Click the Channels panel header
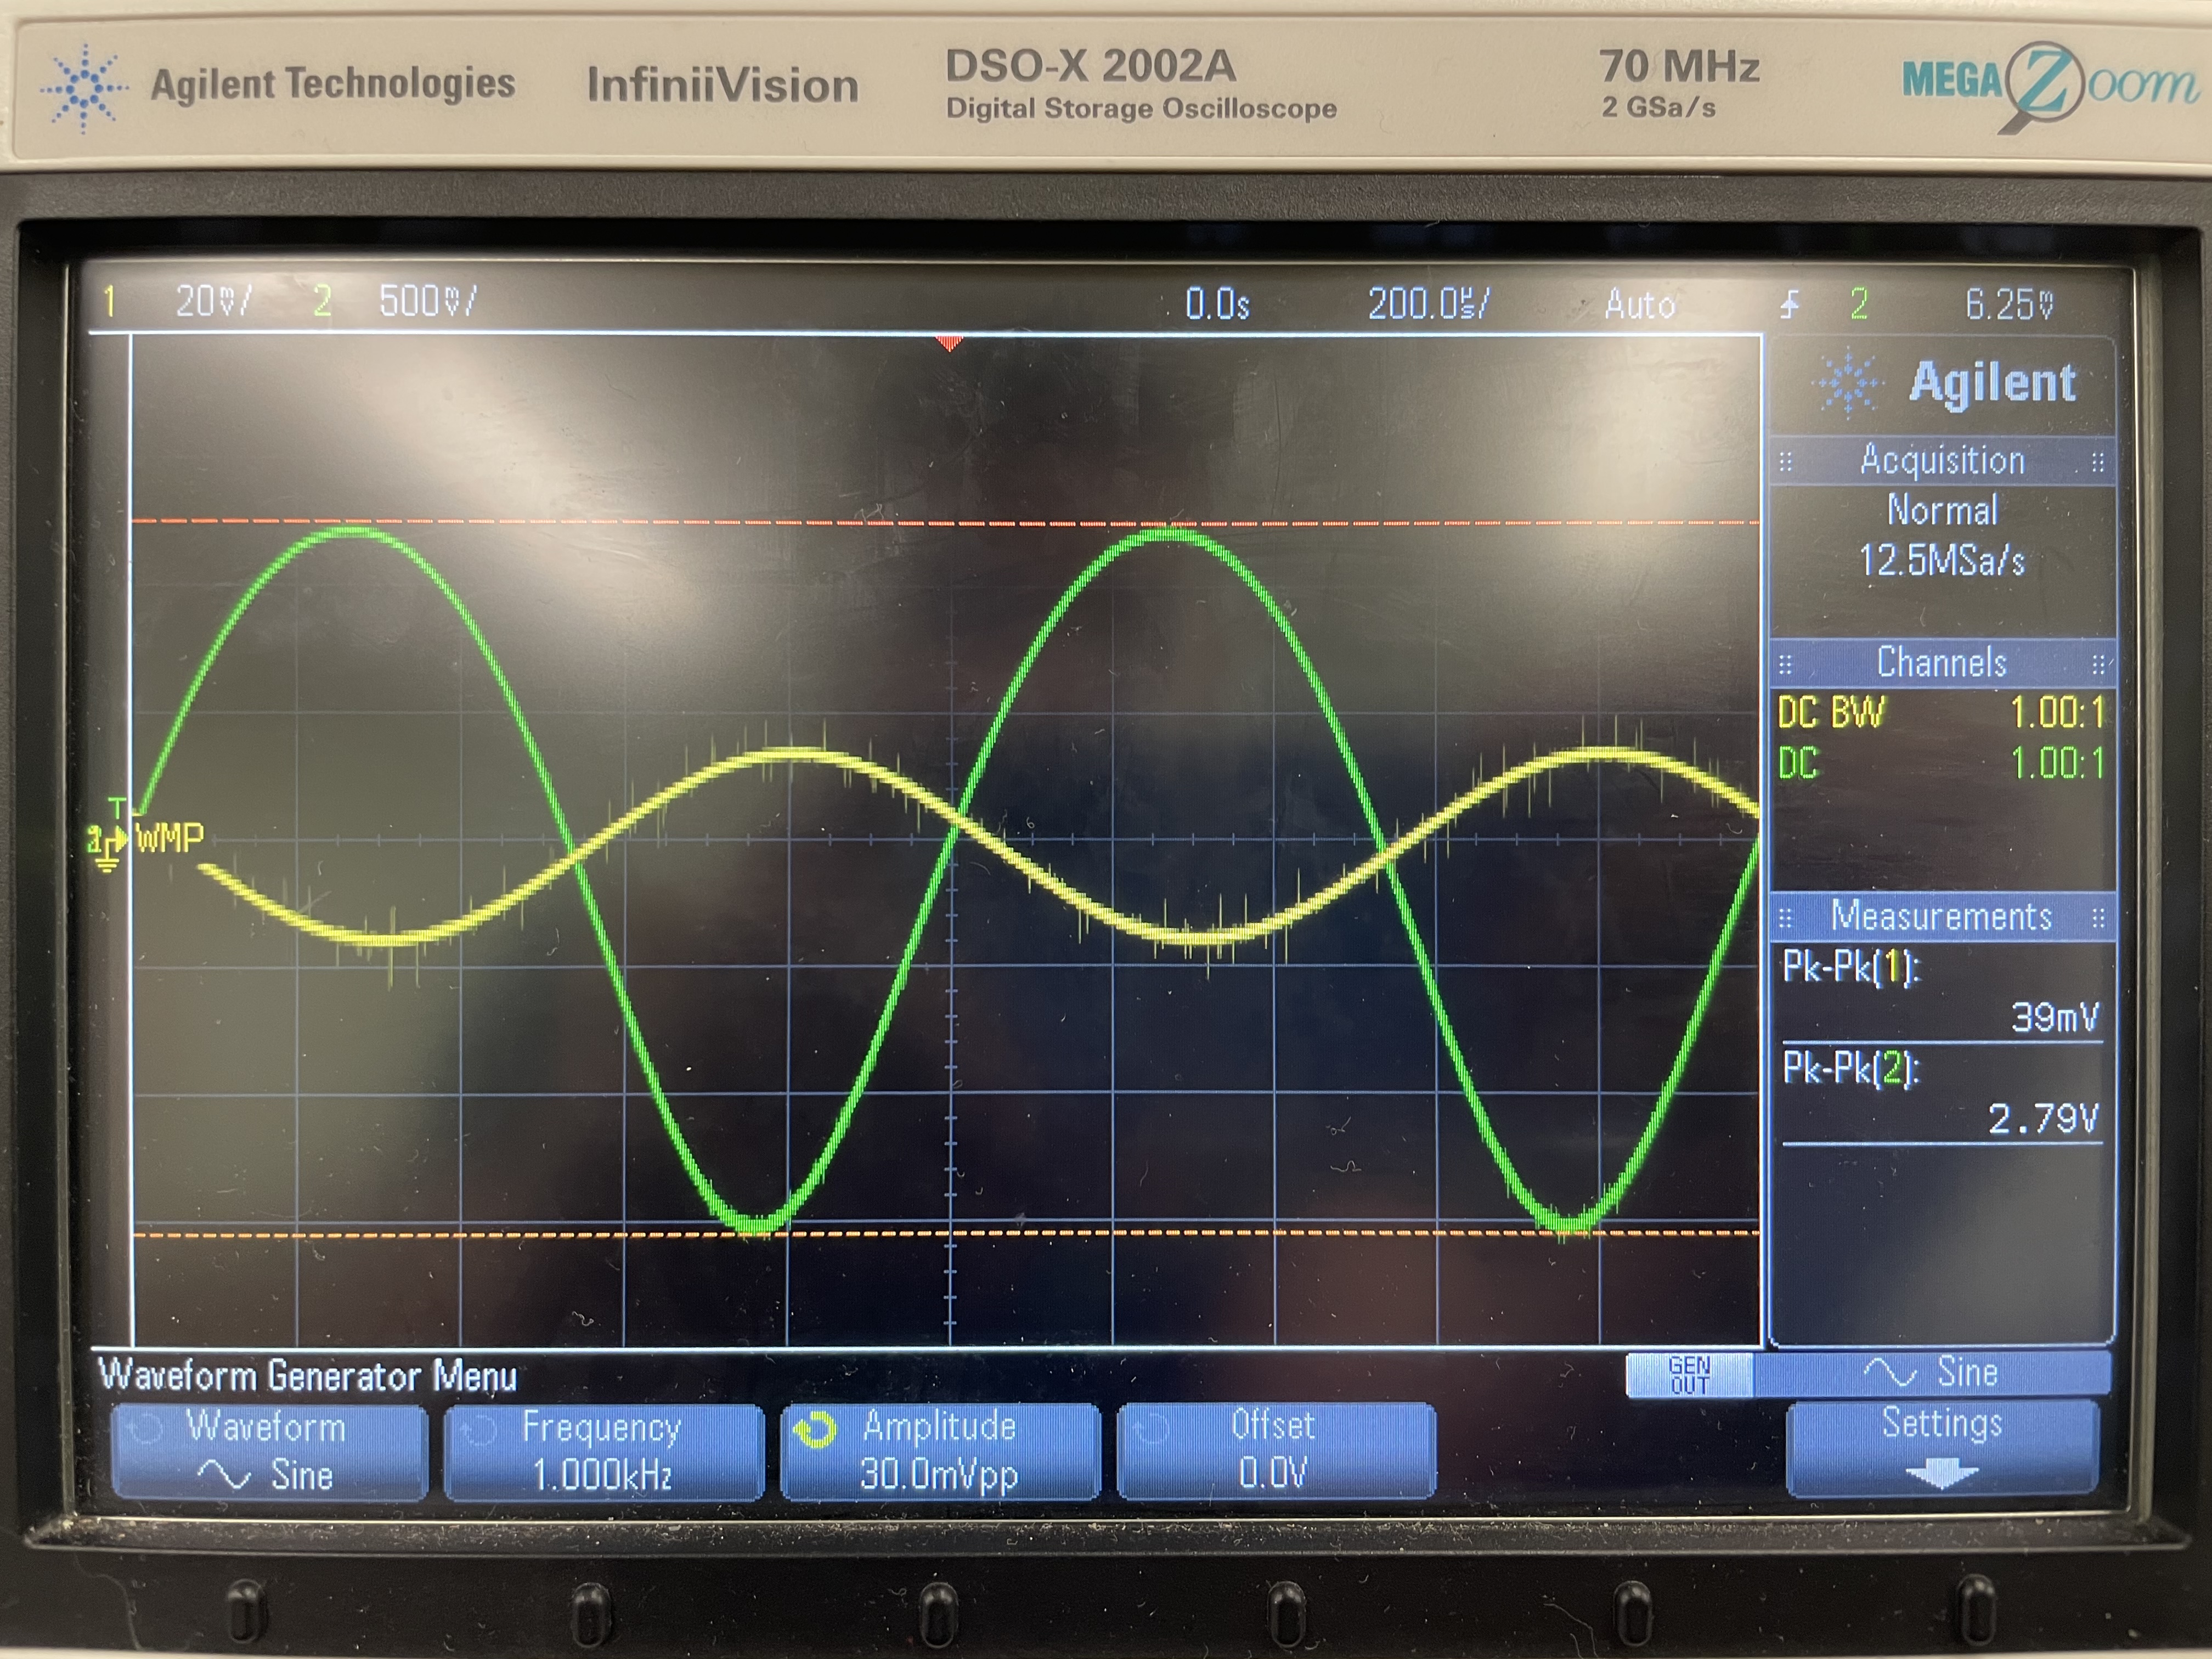The image size is (2212, 1659). 1942,663
